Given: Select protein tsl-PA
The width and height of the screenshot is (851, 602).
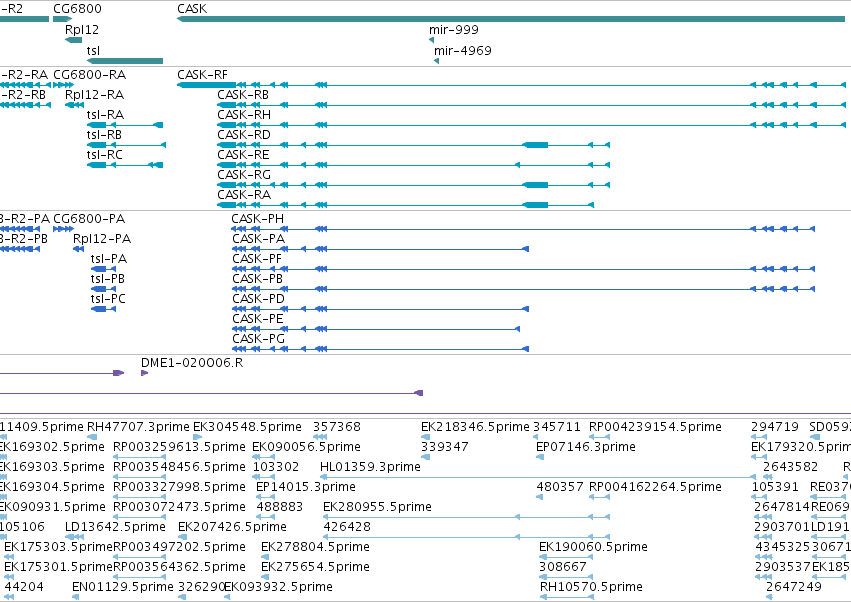Looking at the screenshot, I should [103, 269].
